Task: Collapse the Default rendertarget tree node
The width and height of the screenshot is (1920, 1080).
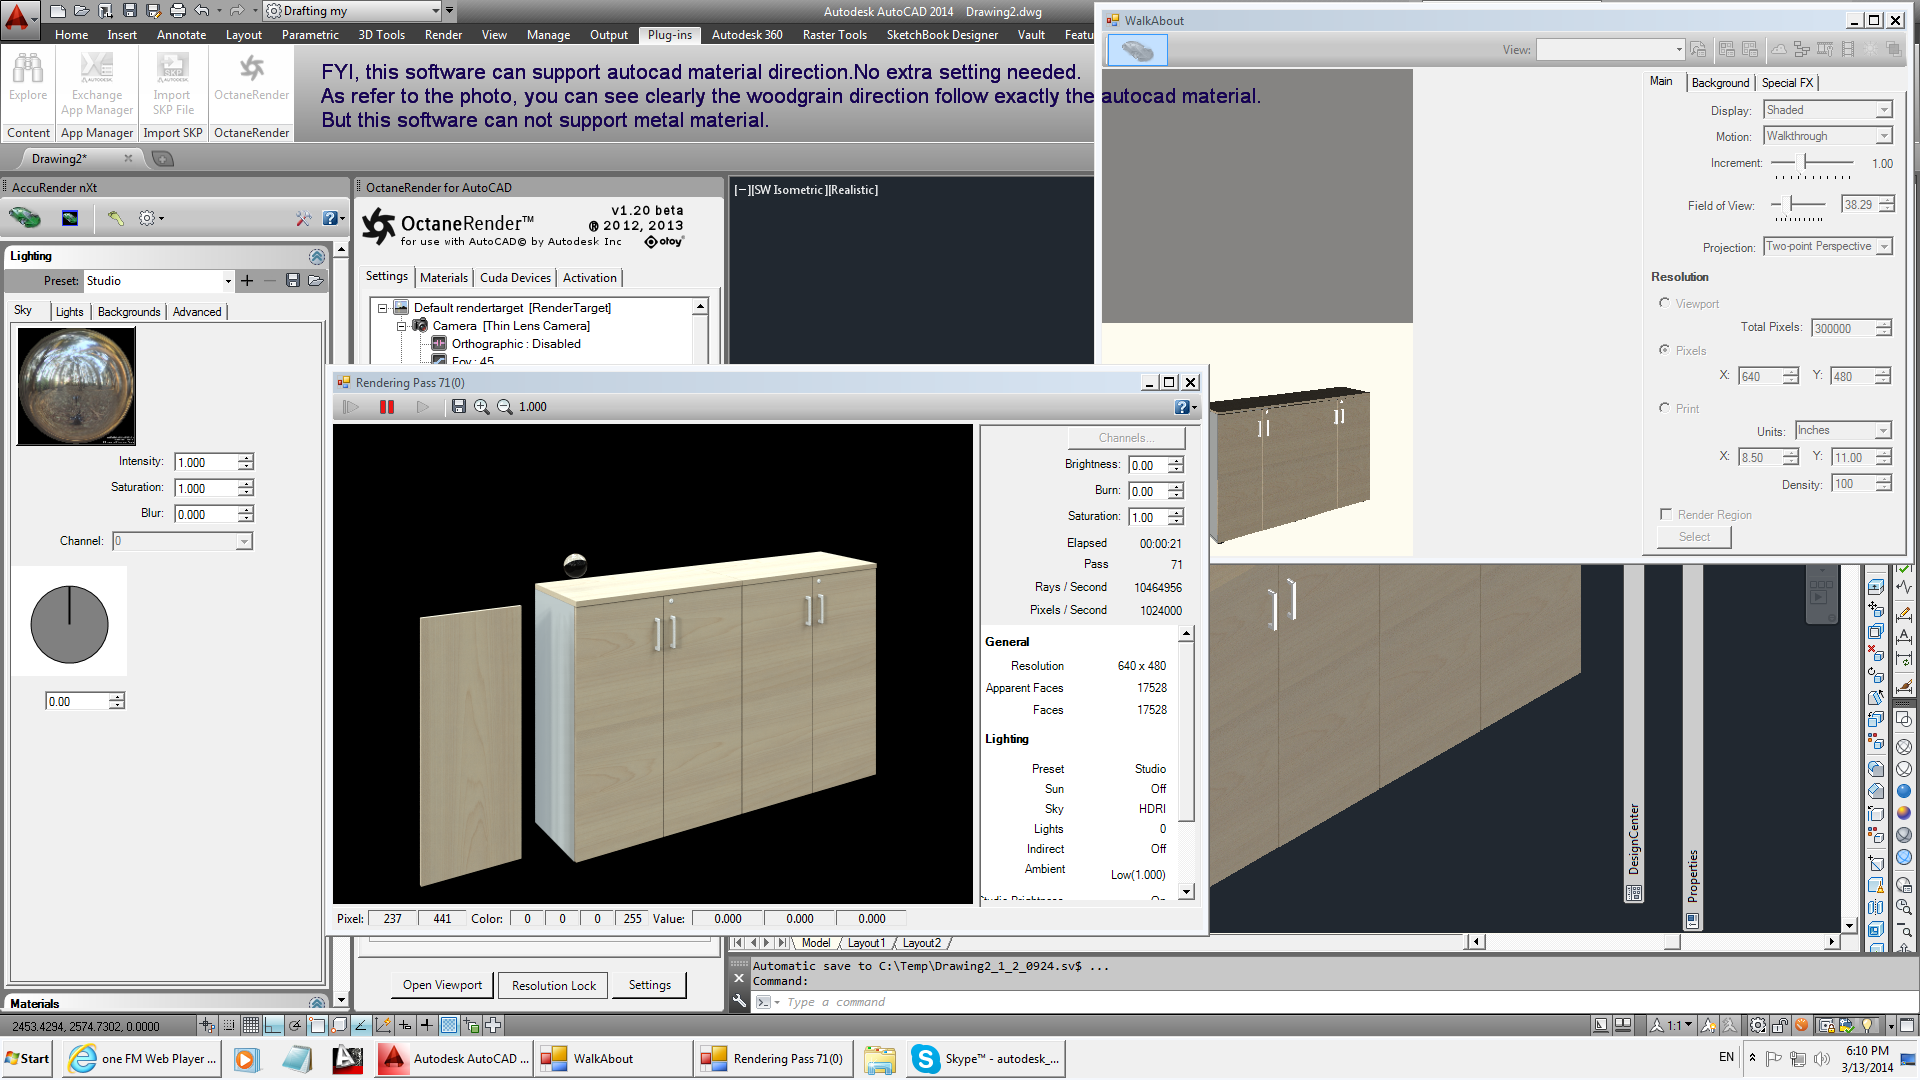Action: tap(382, 308)
